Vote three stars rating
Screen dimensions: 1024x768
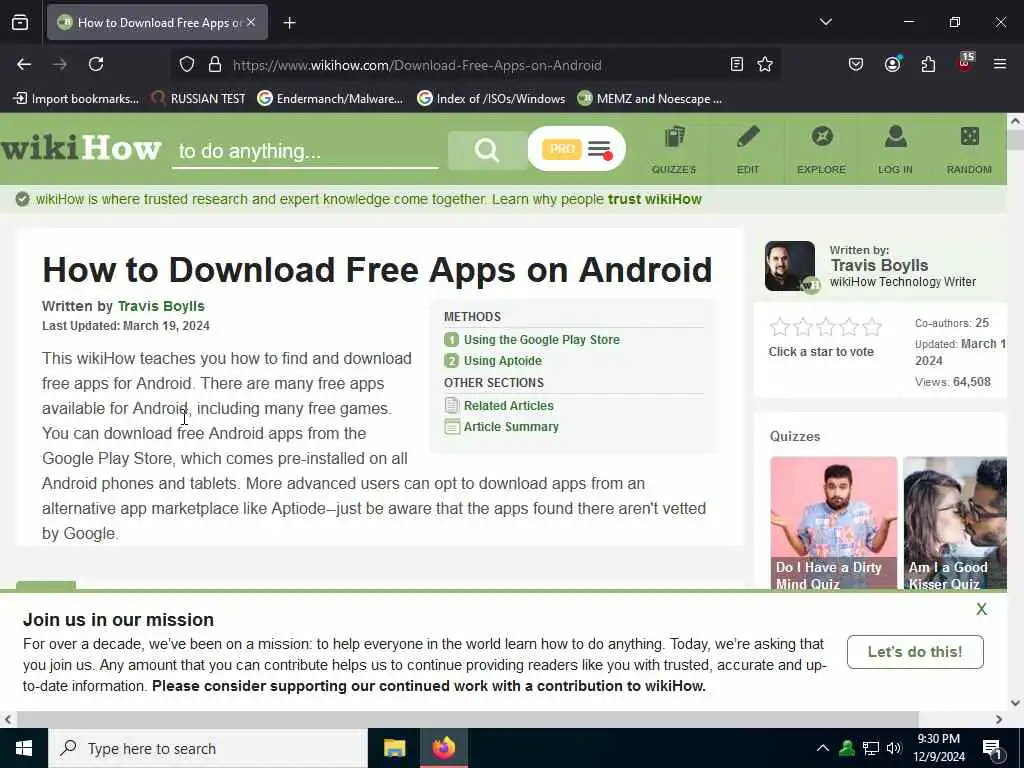tap(825, 327)
